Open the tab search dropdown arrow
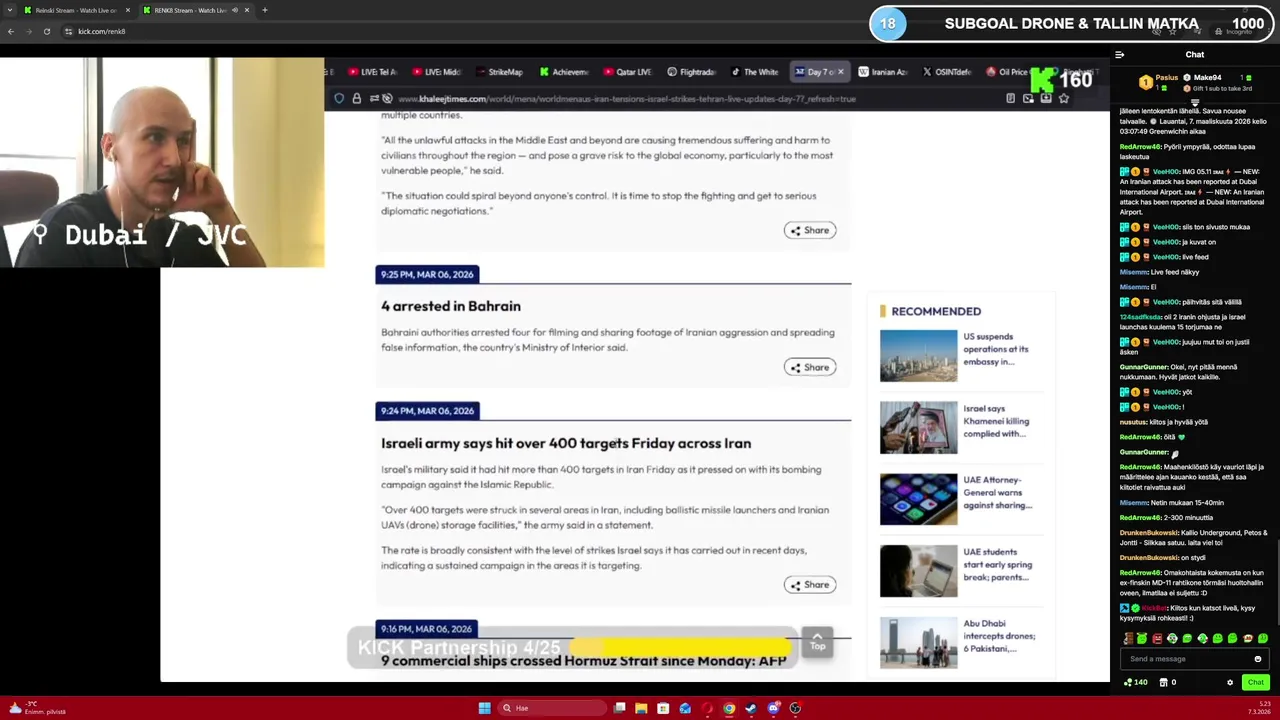1280x720 pixels. (9, 10)
